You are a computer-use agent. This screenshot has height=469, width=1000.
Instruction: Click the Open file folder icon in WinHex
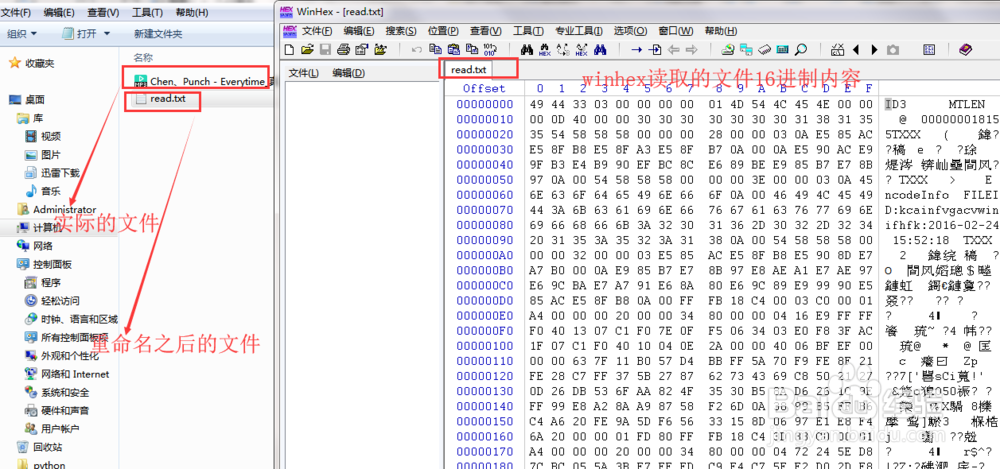[x=307, y=49]
